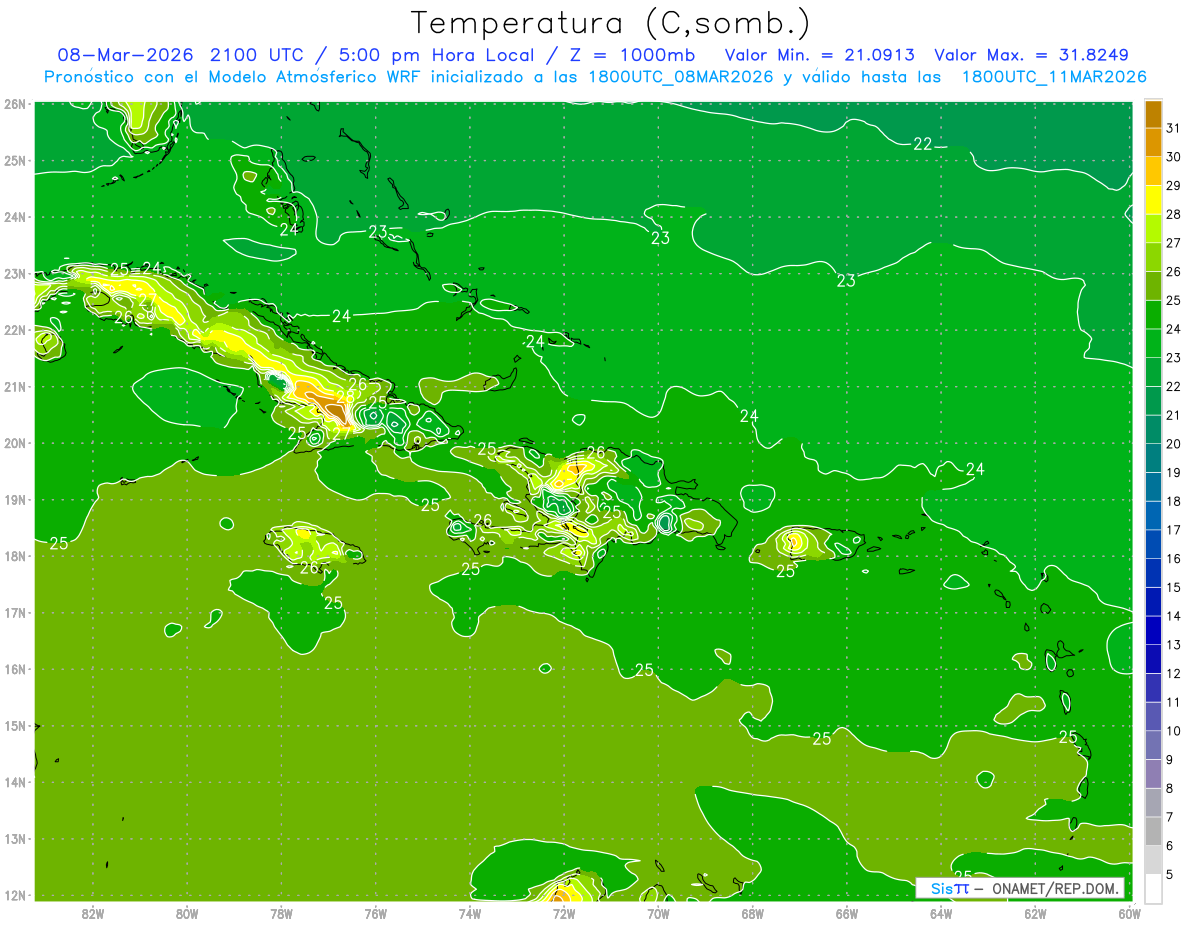1200x927 pixels.
Task: Click the title 'Temperatura (C,somb.)'
Action: (x=611, y=23)
